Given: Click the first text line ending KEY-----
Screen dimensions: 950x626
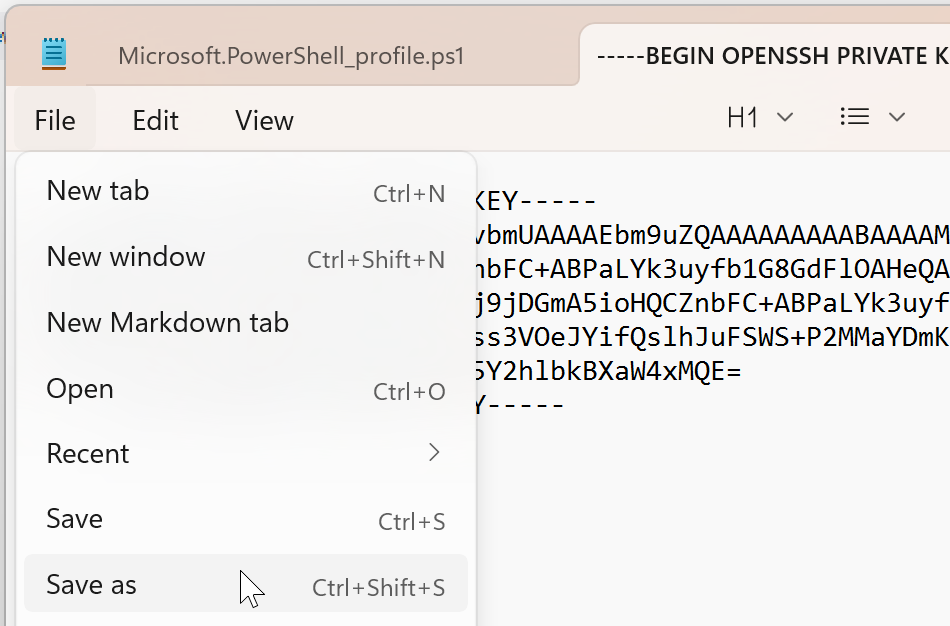Looking at the screenshot, I should (x=537, y=201).
